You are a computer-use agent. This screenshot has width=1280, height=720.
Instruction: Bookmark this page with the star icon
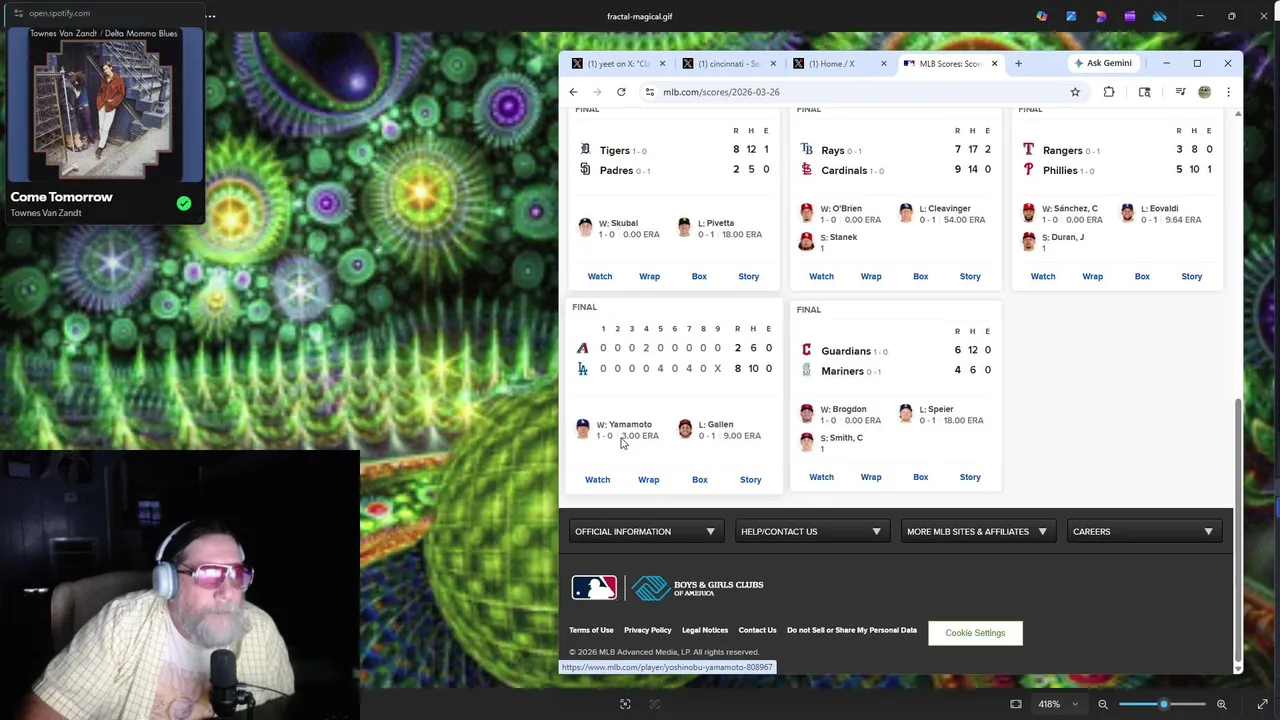[1075, 92]
